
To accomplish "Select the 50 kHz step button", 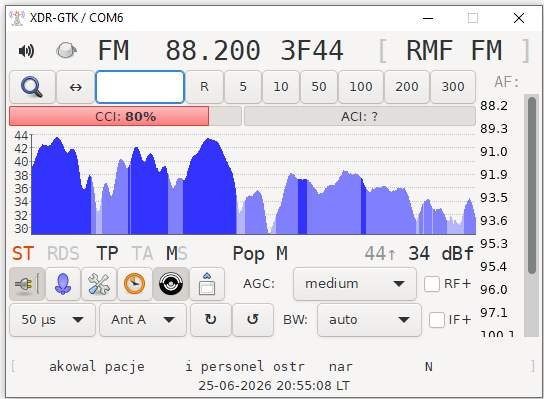I will click(x=318, y=87).
